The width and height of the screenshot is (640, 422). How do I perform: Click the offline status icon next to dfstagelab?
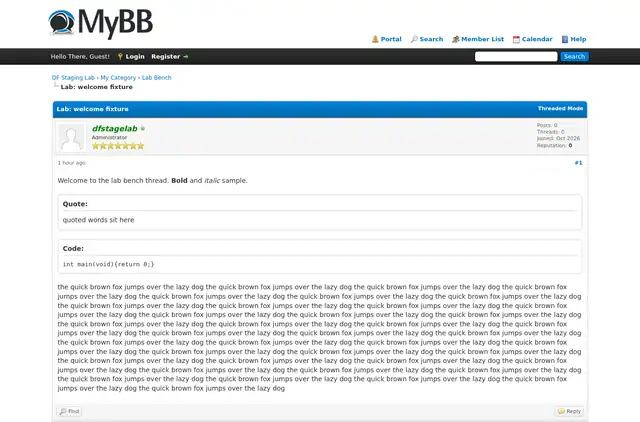[x=142, y=129]
